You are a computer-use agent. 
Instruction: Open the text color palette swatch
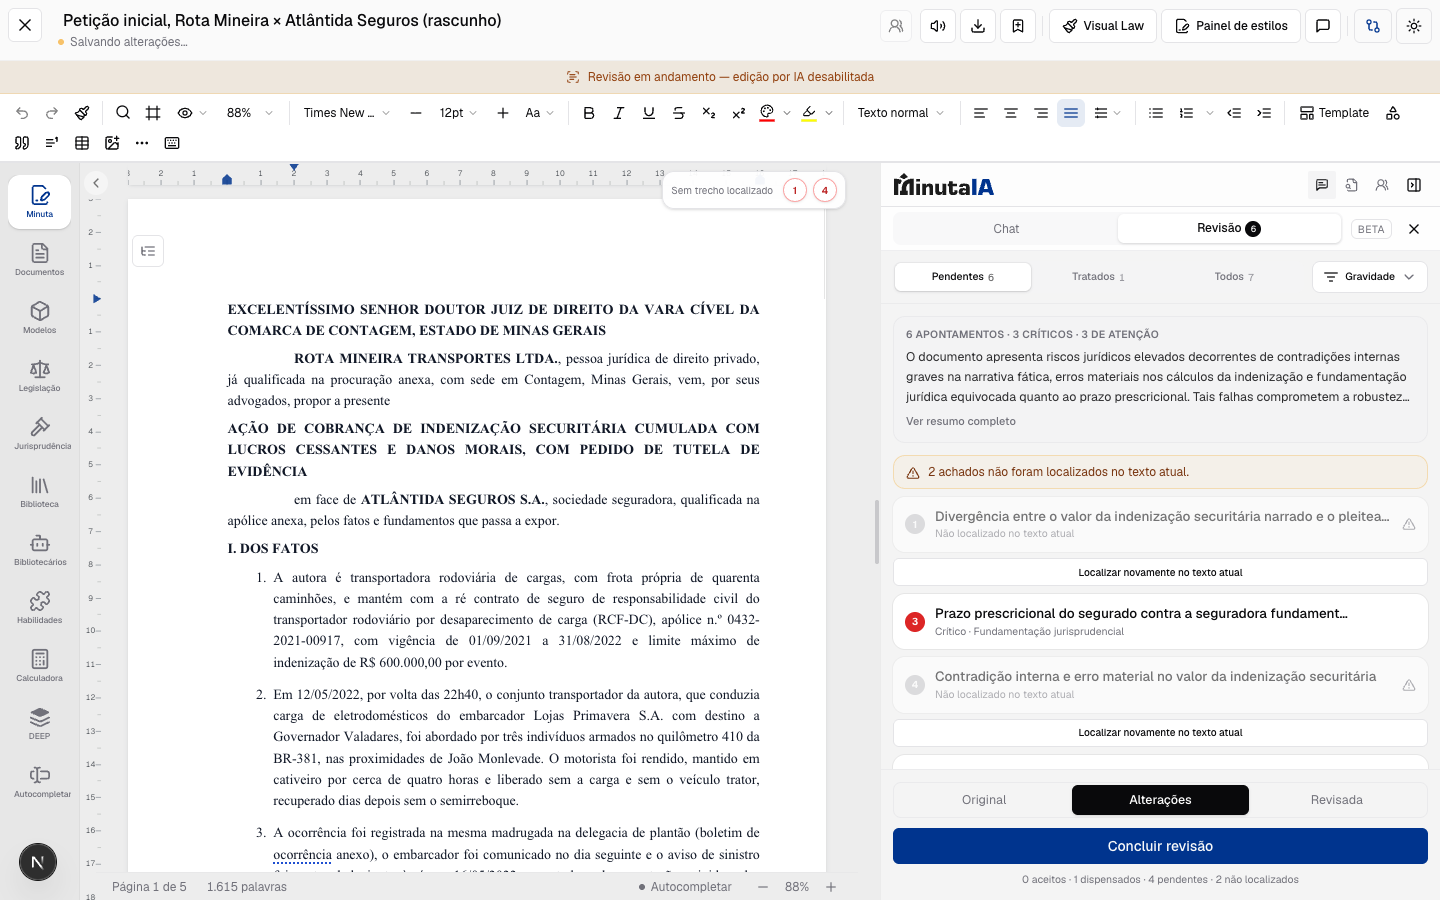767,113
